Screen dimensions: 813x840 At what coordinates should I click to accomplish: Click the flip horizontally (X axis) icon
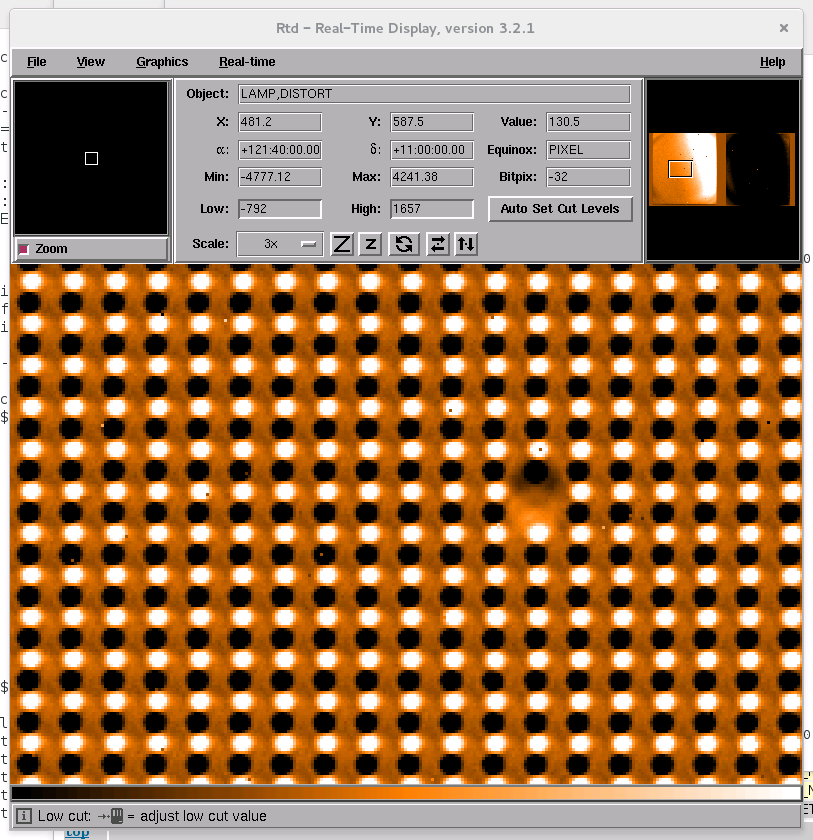pos(437,244)
